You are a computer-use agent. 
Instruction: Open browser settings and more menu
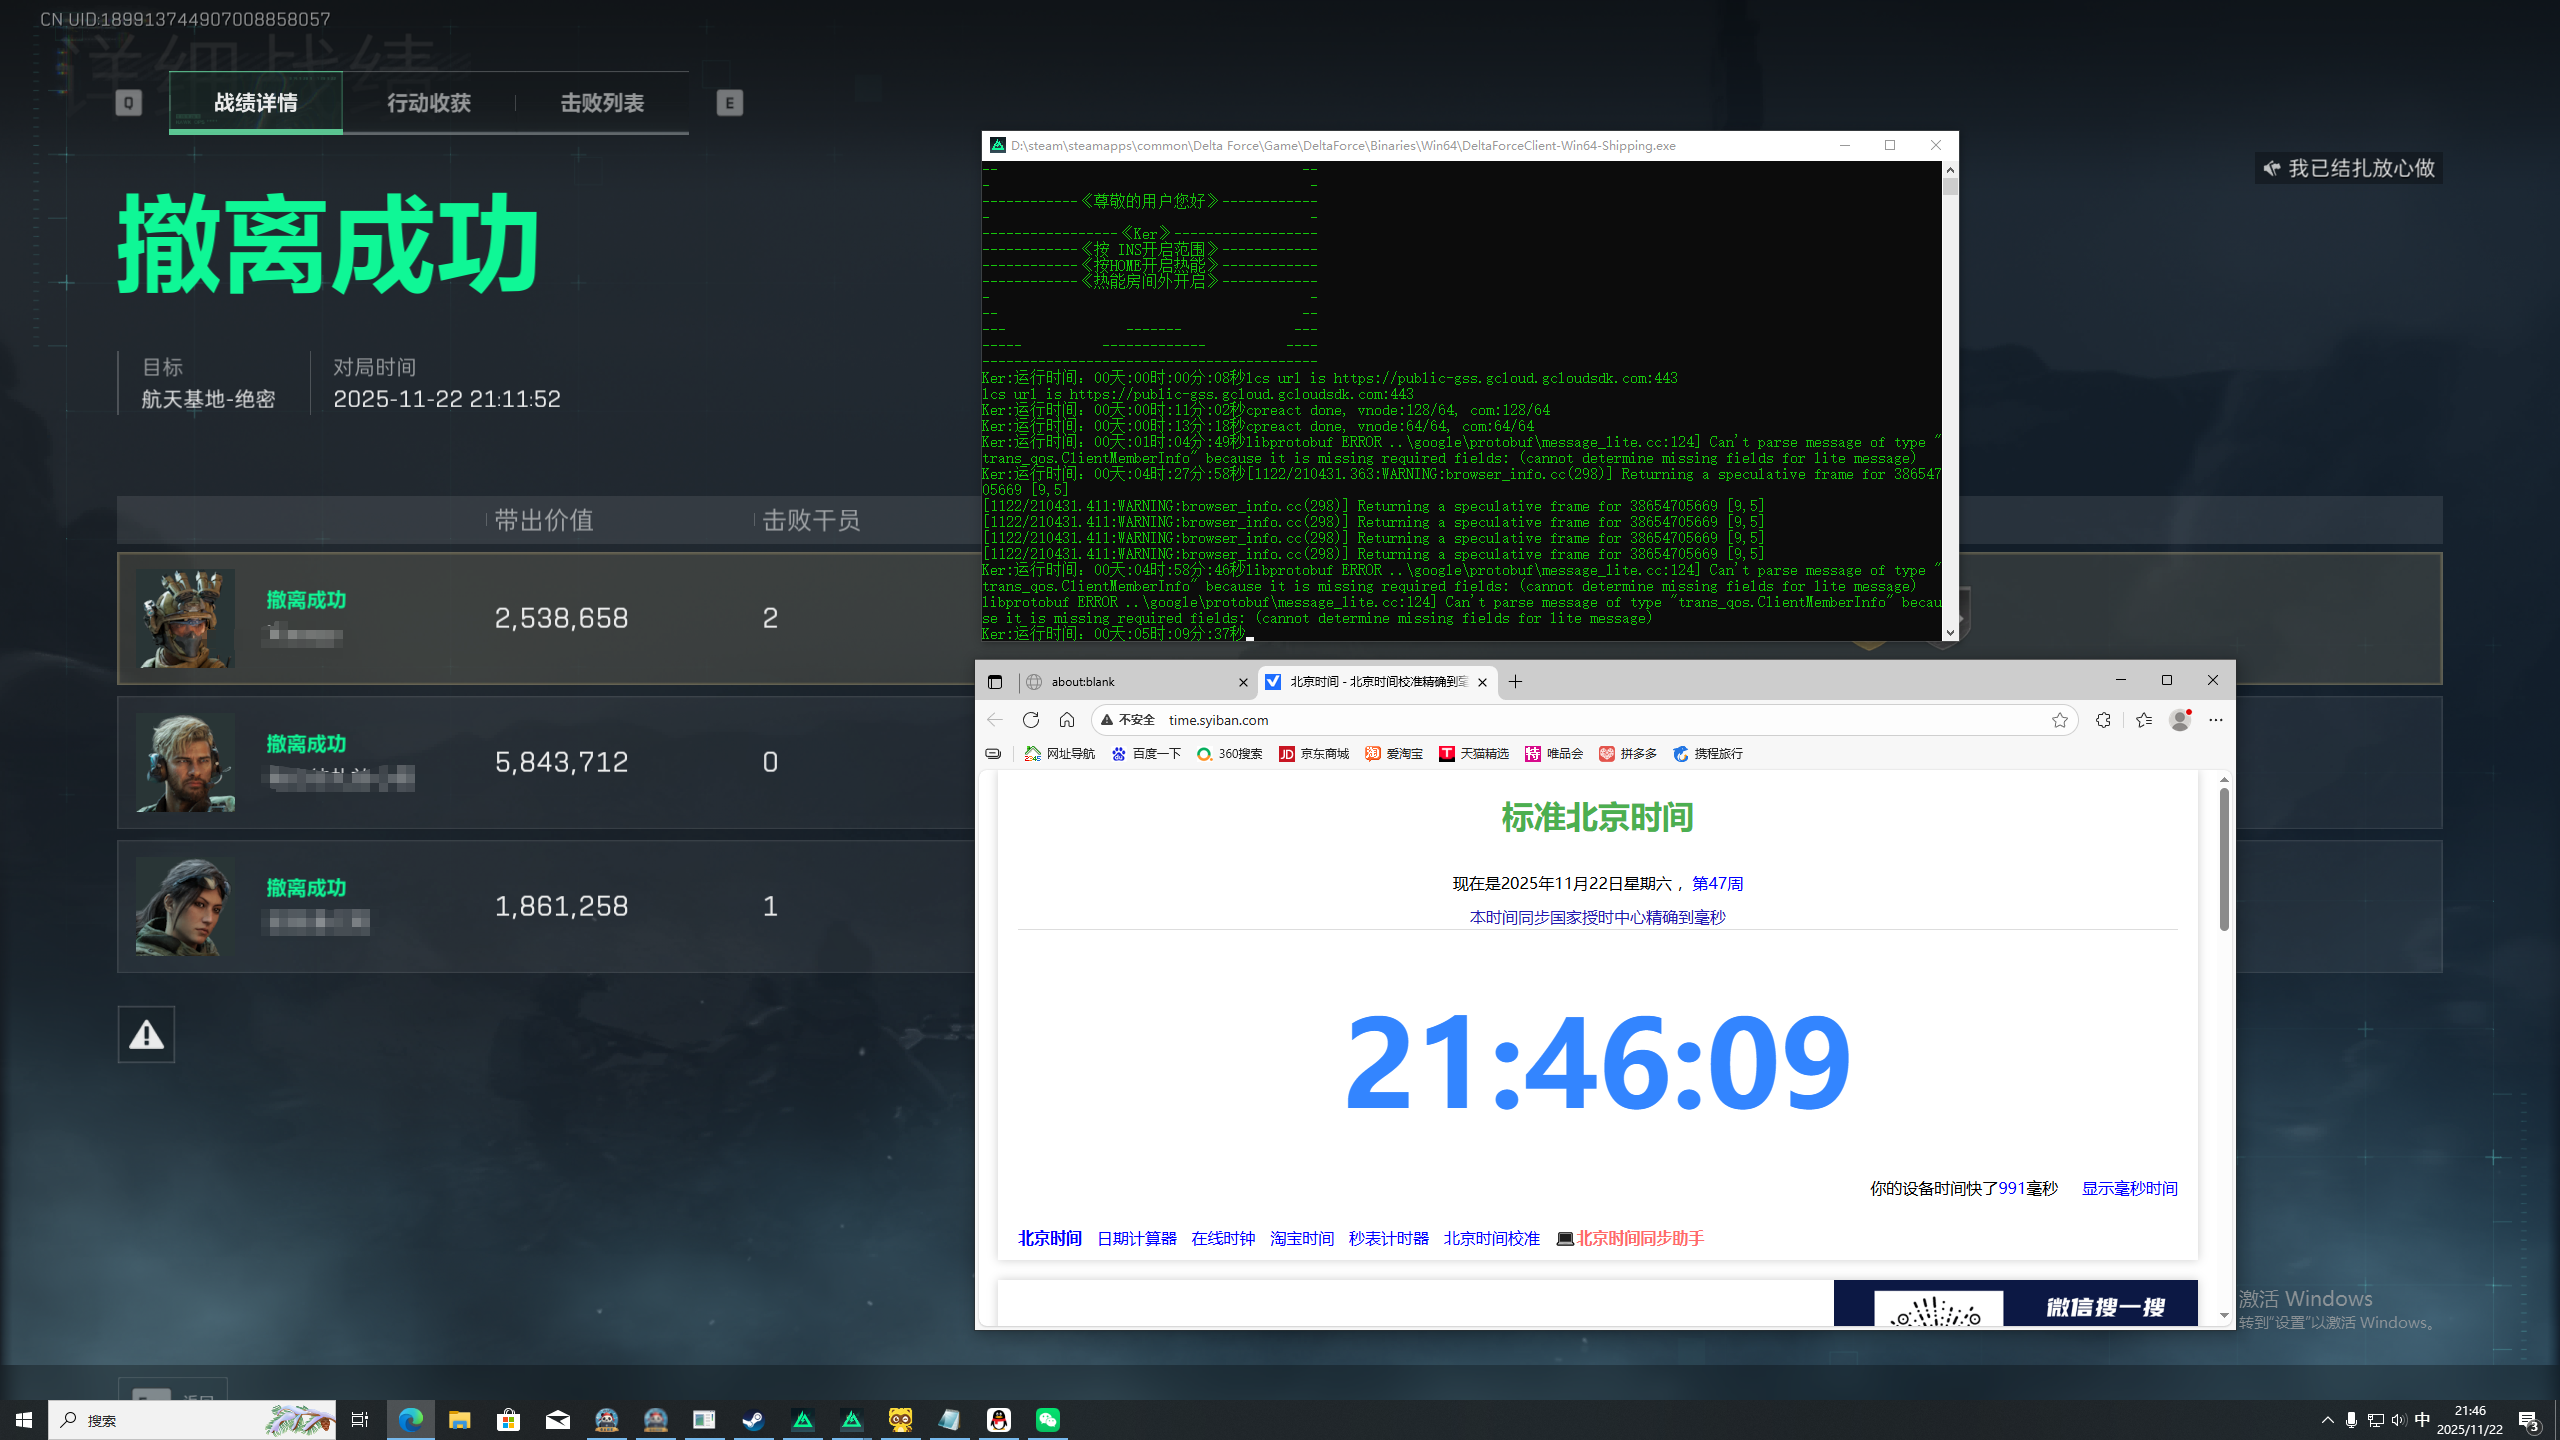coord(2216,720)
